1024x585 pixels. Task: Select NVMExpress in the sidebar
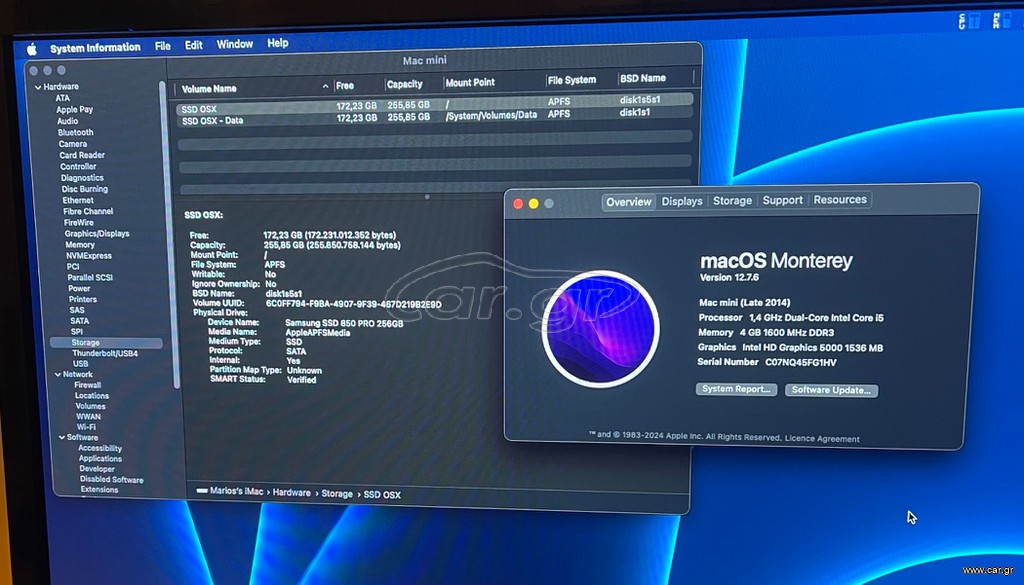point(89,256)
